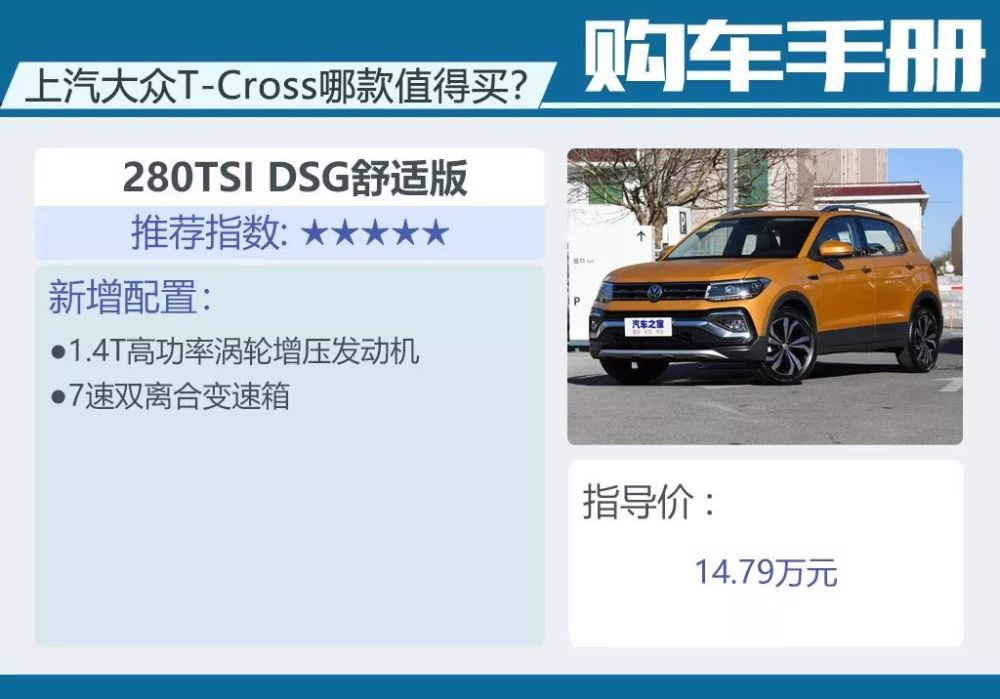Click the 推荐指数 label
This screenshot has height=699, width=1000.
point(207,233)
